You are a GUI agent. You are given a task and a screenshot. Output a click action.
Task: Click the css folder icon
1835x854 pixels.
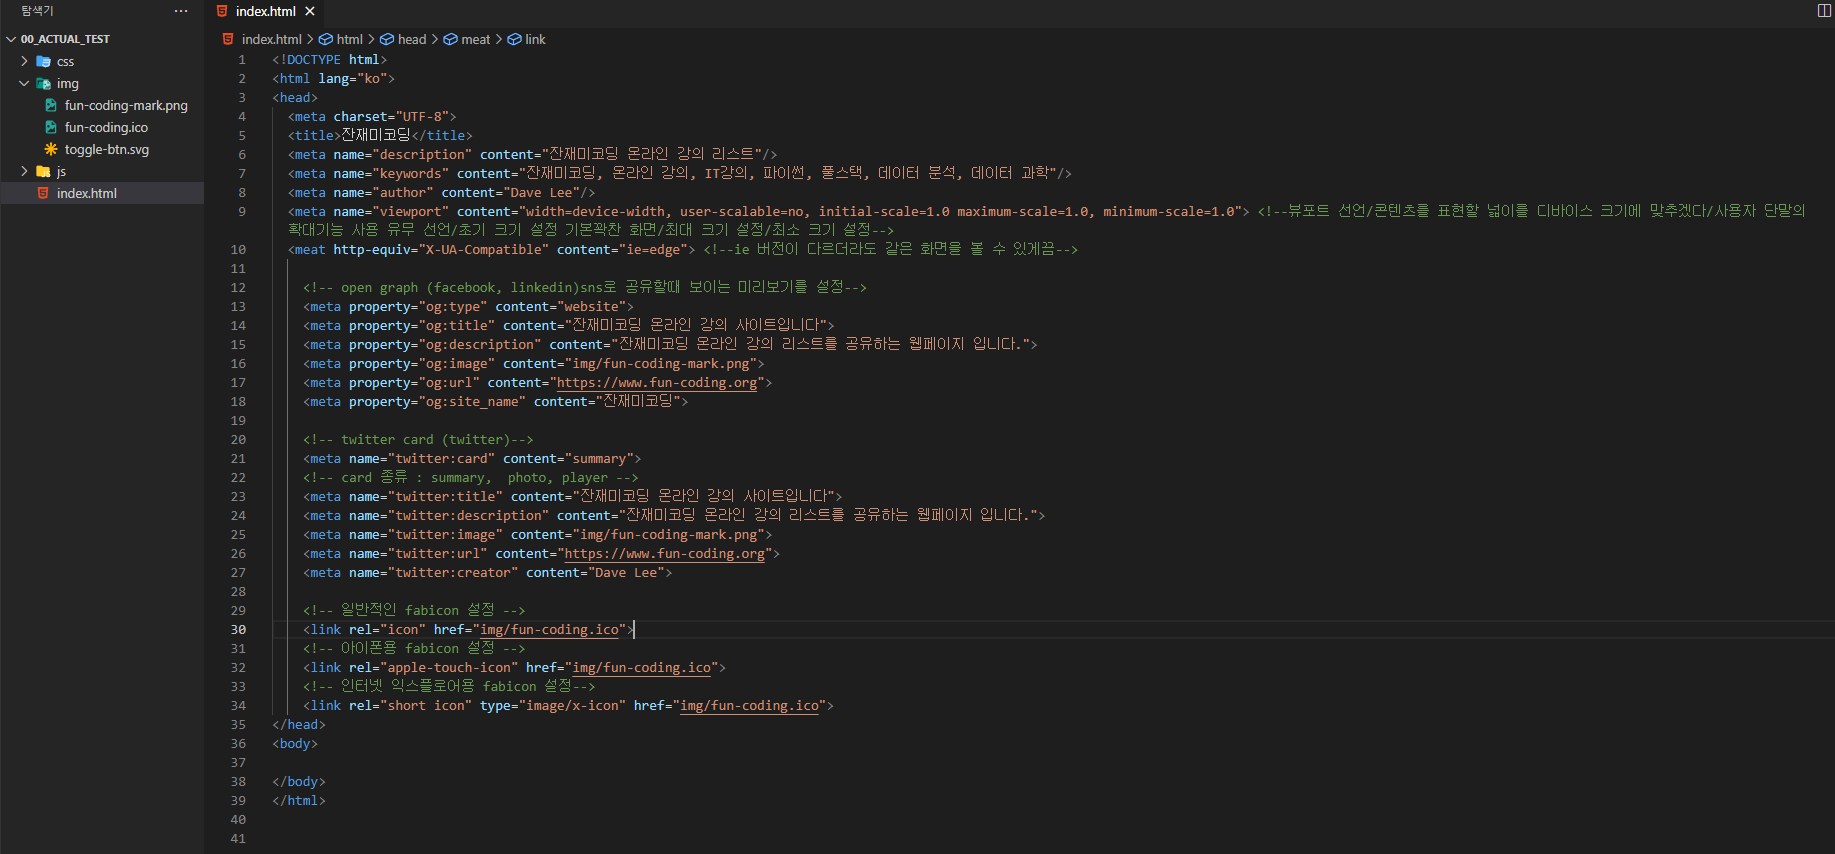pos(43,61)
